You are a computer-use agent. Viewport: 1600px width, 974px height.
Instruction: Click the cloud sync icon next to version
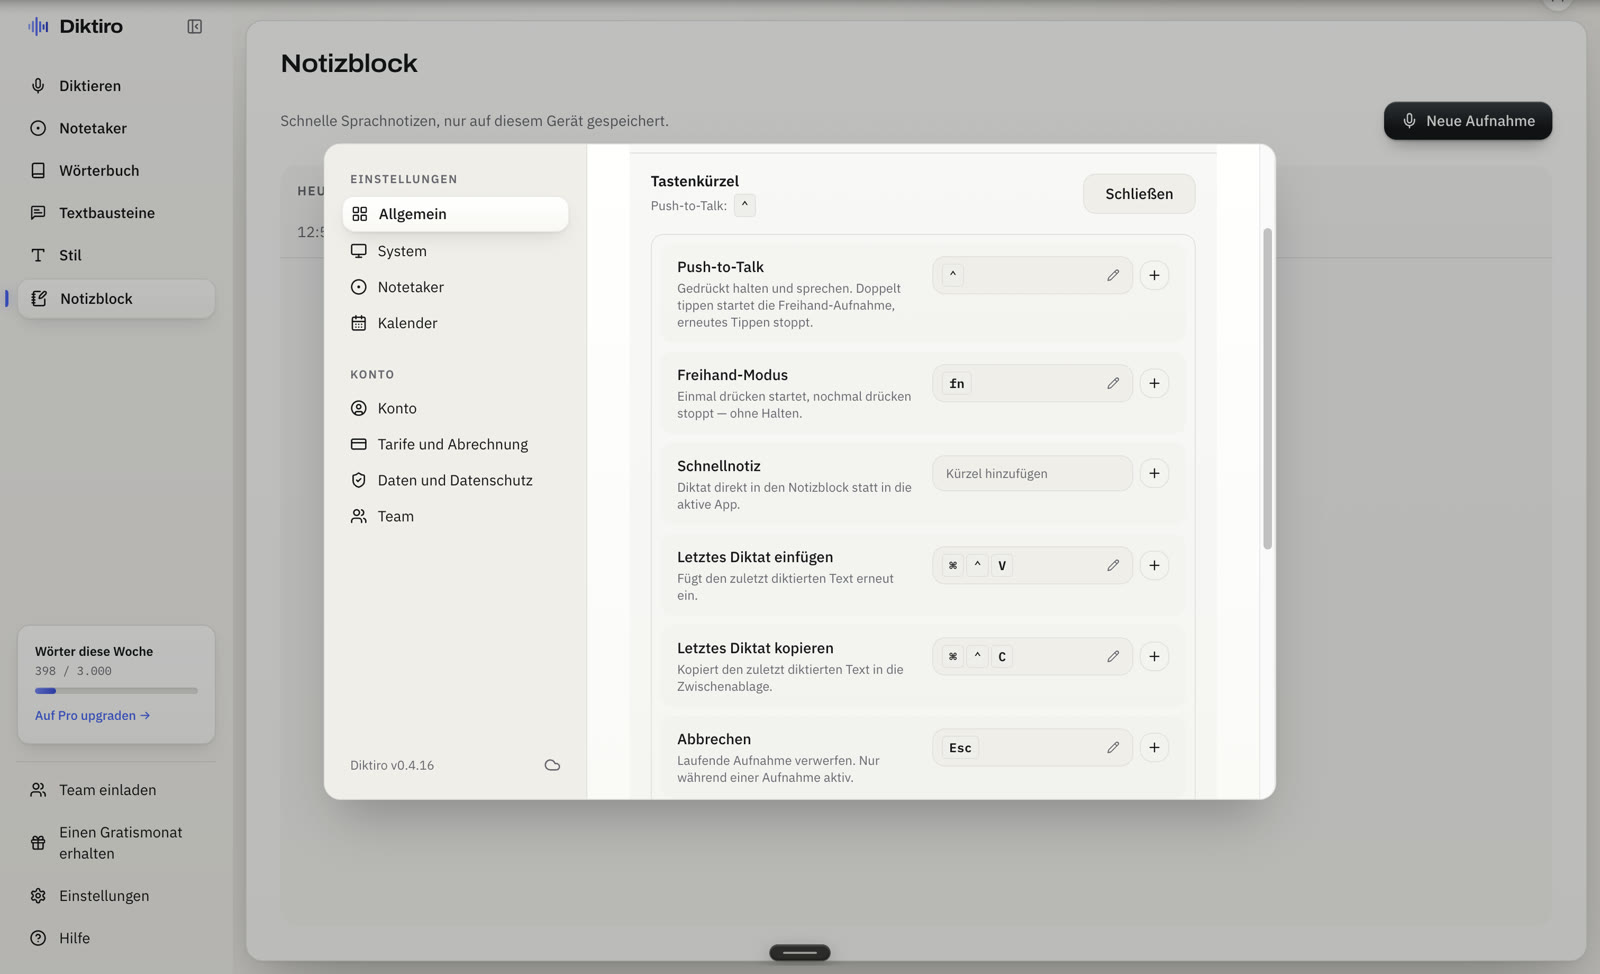click(552, 765)
